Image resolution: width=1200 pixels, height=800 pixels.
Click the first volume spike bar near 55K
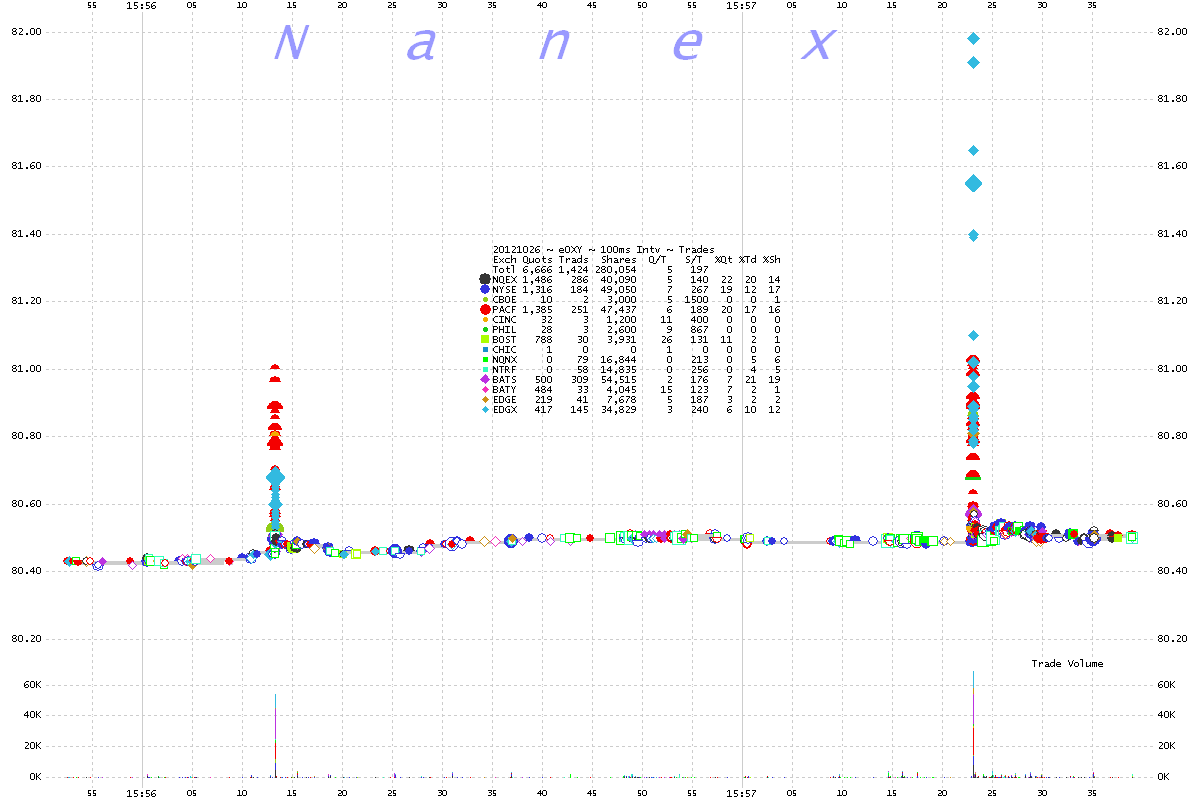click(x=275, y=735)
